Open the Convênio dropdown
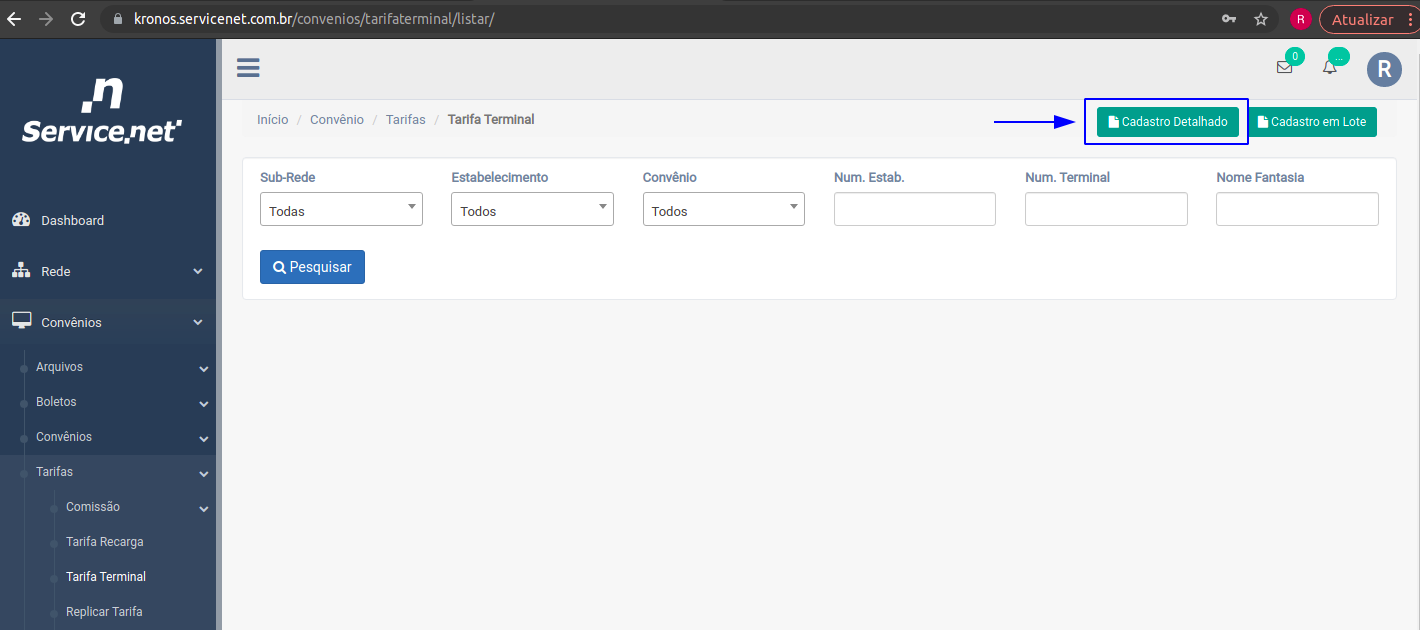Screen dimensions: 1420x630 point(723,210)
